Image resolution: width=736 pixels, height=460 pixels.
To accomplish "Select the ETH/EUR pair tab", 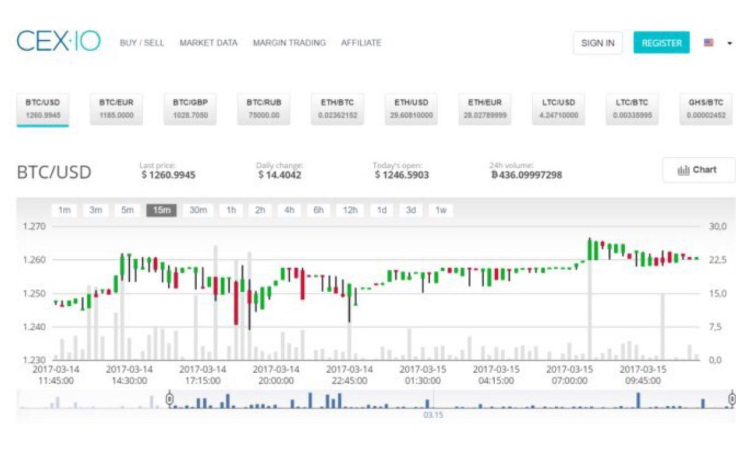I will pyautogui.click(x=485, y=109).
